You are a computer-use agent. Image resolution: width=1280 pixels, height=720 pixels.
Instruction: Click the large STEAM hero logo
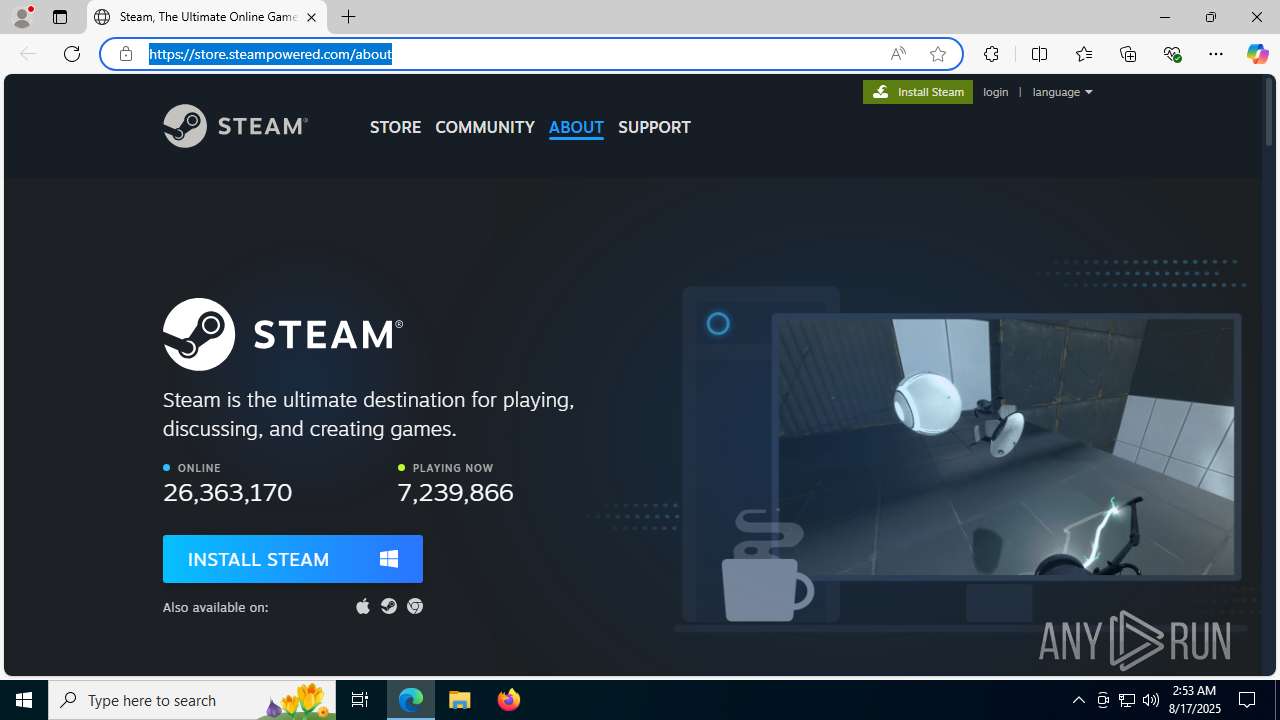point(283,334)
